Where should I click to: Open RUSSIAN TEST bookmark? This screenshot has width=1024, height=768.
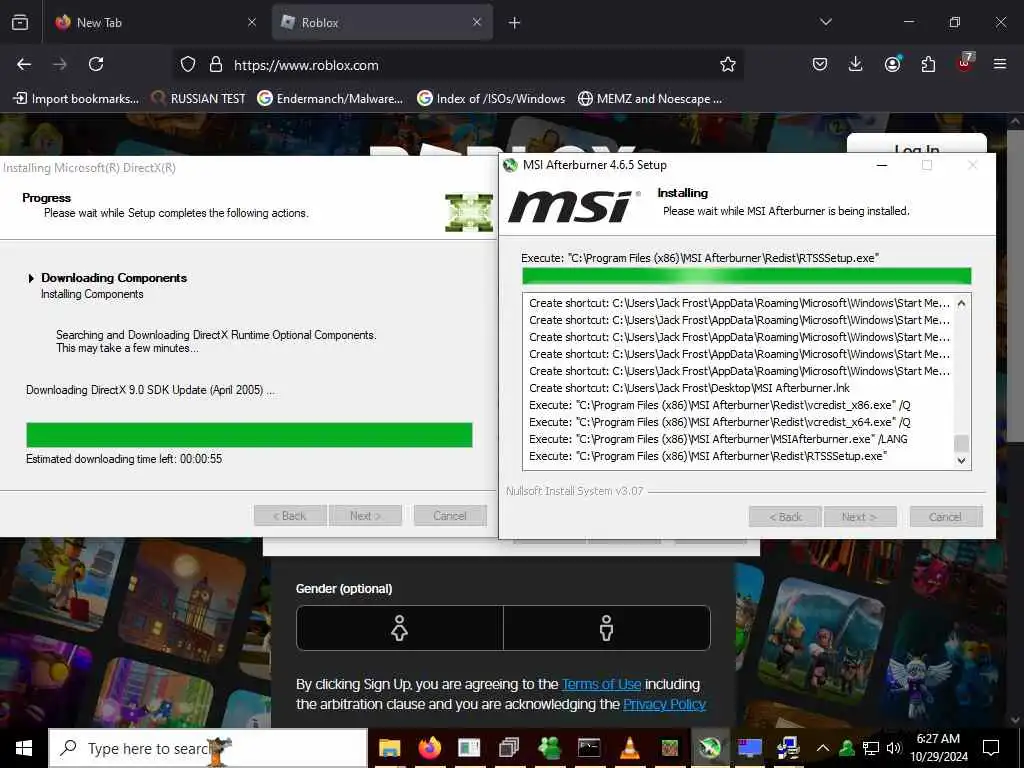(199, 99)
